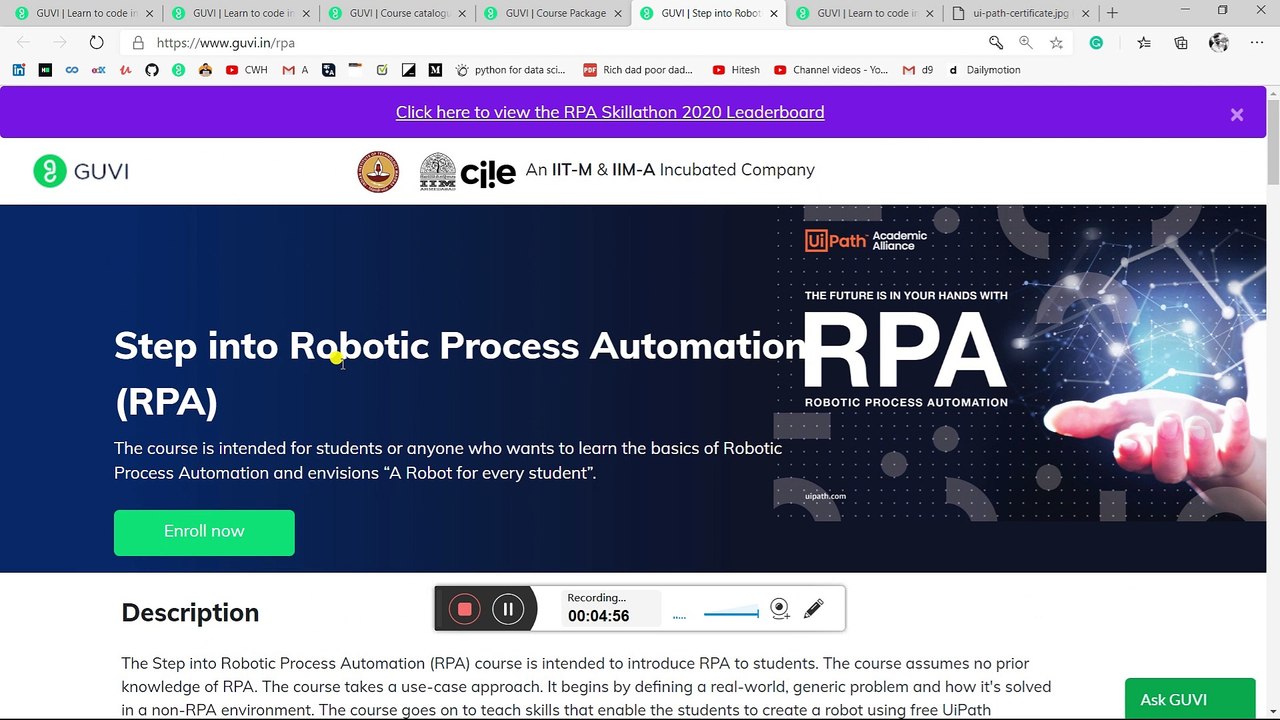Close the GUVI Step into Robotic tab
The width and height of the screenshot is (1280, 720).
(x=774, y=13)
